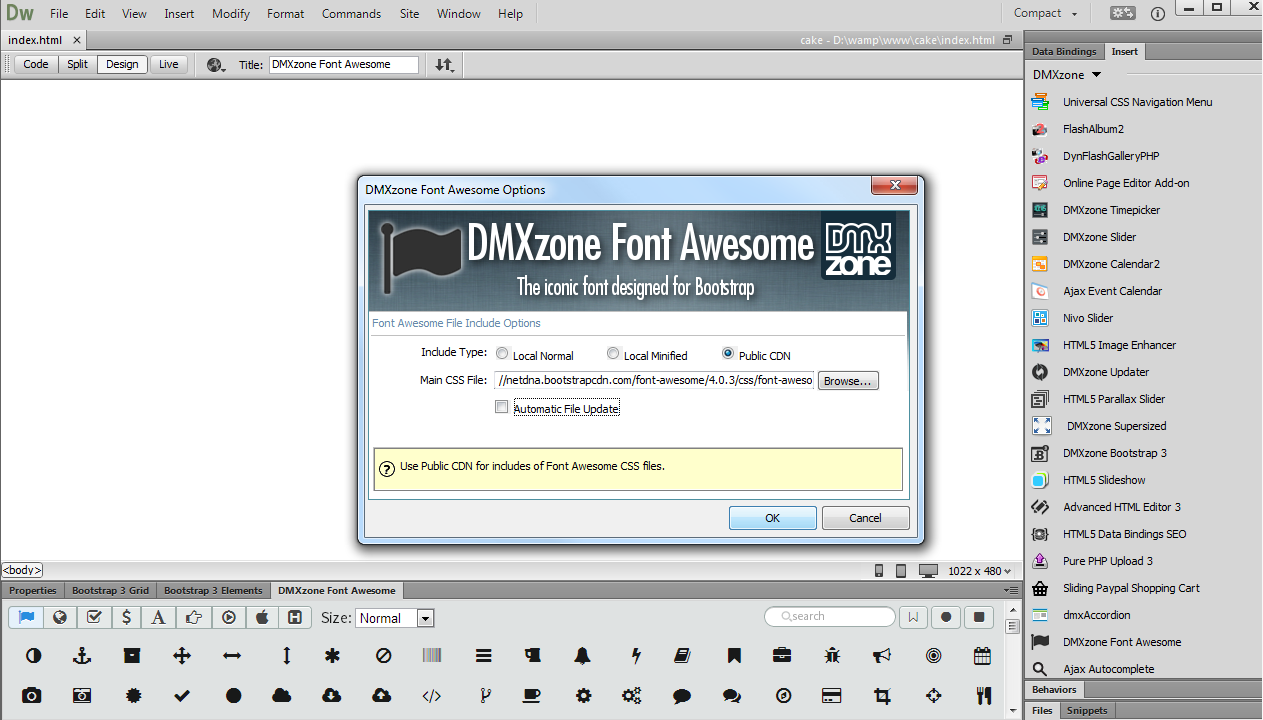
Task: Open the Commands menu
Action: [351, 14]
